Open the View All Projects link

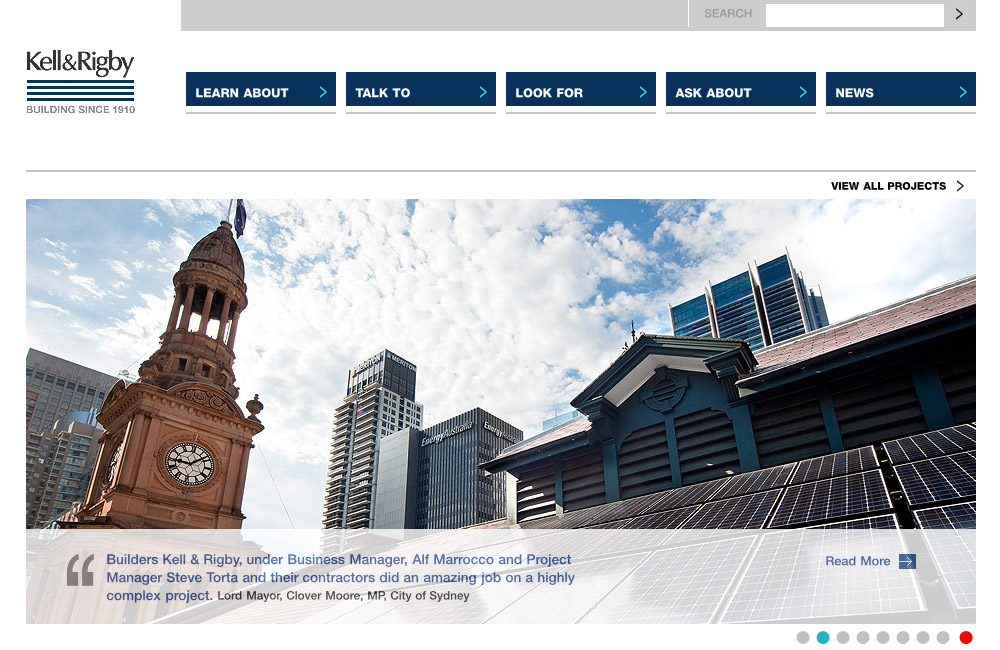tap(888, 186)
